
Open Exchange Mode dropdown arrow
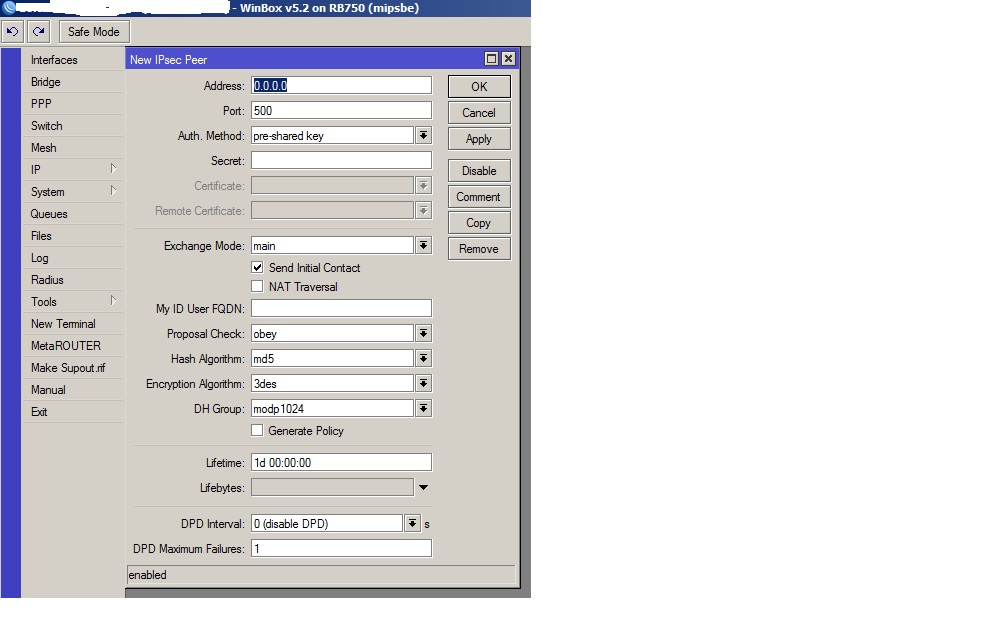[423, 246]
